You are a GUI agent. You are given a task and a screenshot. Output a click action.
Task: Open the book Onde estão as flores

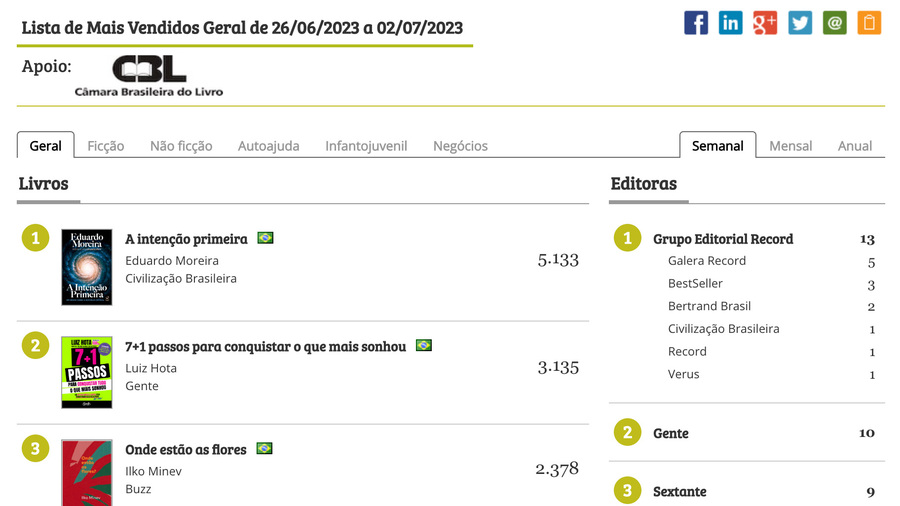coord(186,449)
